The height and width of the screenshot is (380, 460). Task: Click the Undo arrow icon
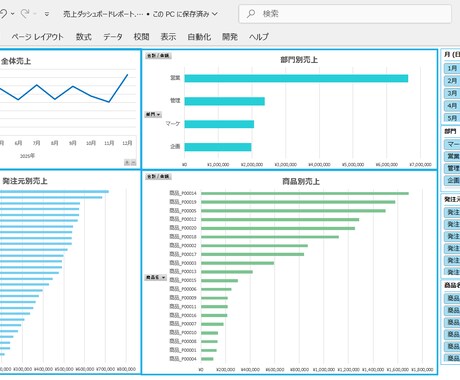3,14
